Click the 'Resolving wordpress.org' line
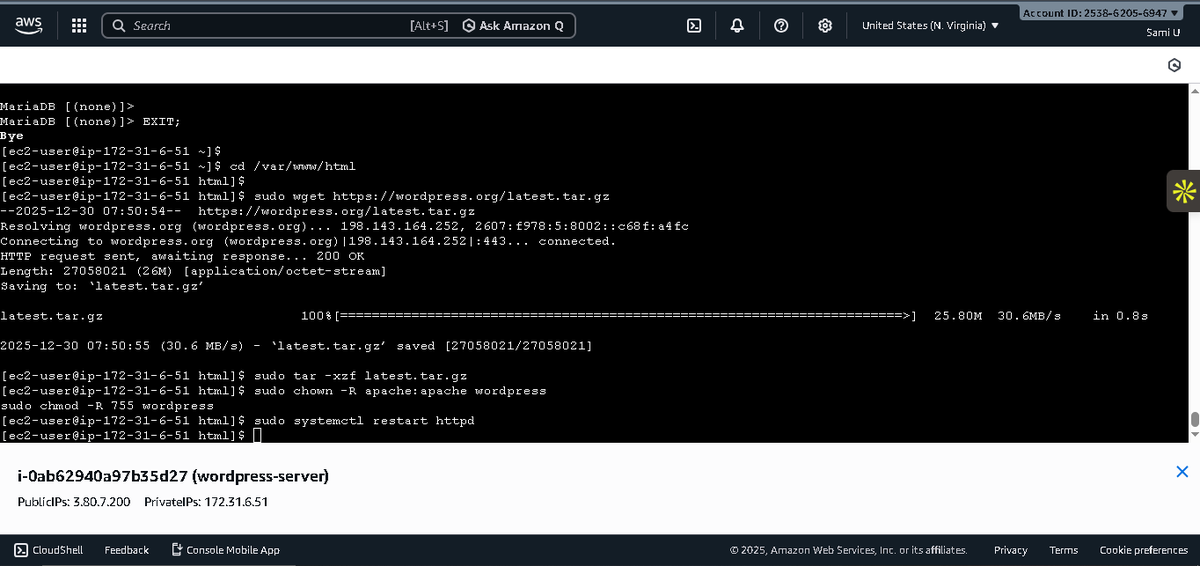Screen dimensions: 1200x566 coord(344,226)
